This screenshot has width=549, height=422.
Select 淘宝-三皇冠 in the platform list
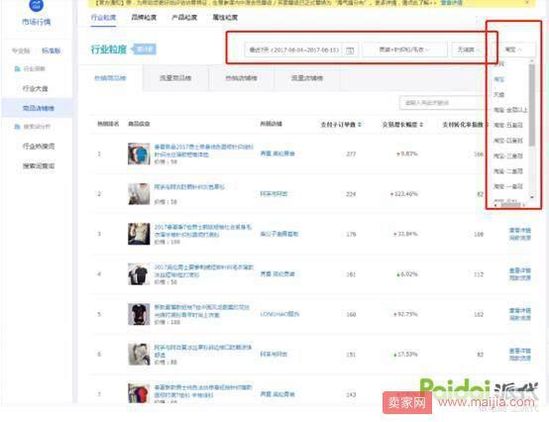[508, 156]
